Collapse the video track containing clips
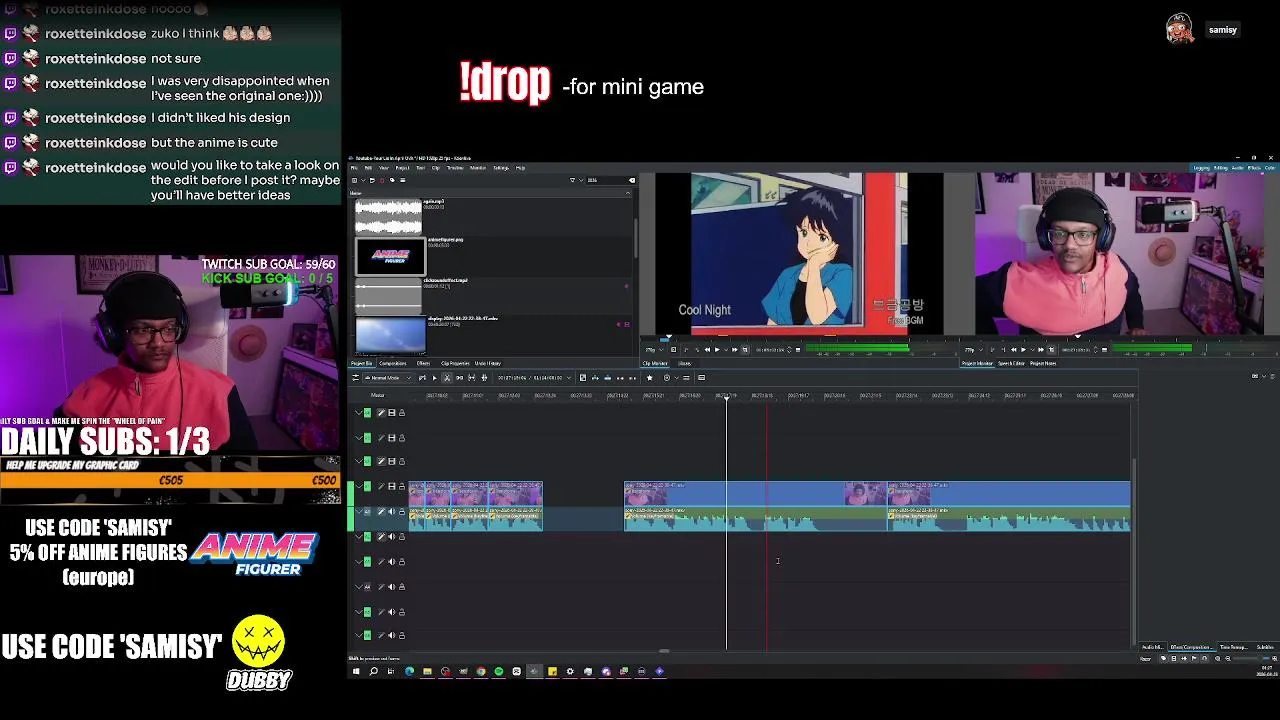The height and width of the screenshot is (720, 1280). coord(358,486)
